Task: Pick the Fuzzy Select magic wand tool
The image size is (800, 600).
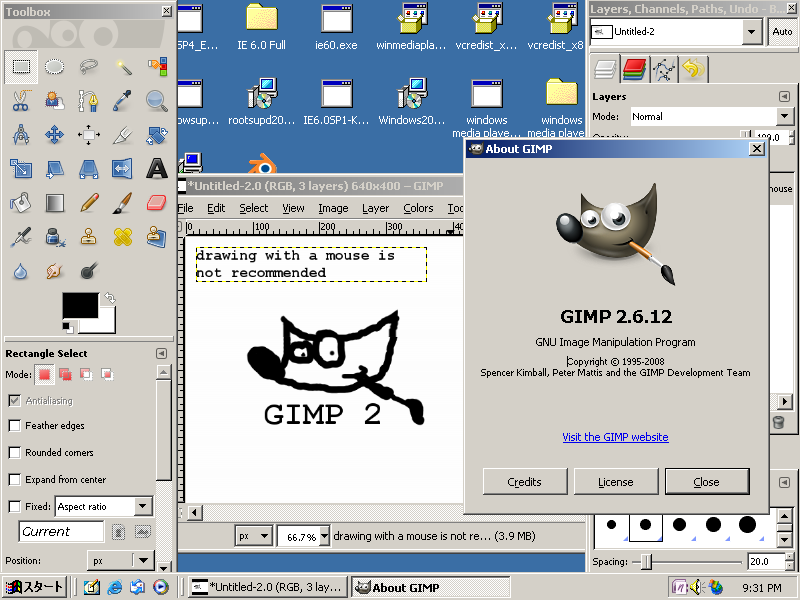Action: 123,67
